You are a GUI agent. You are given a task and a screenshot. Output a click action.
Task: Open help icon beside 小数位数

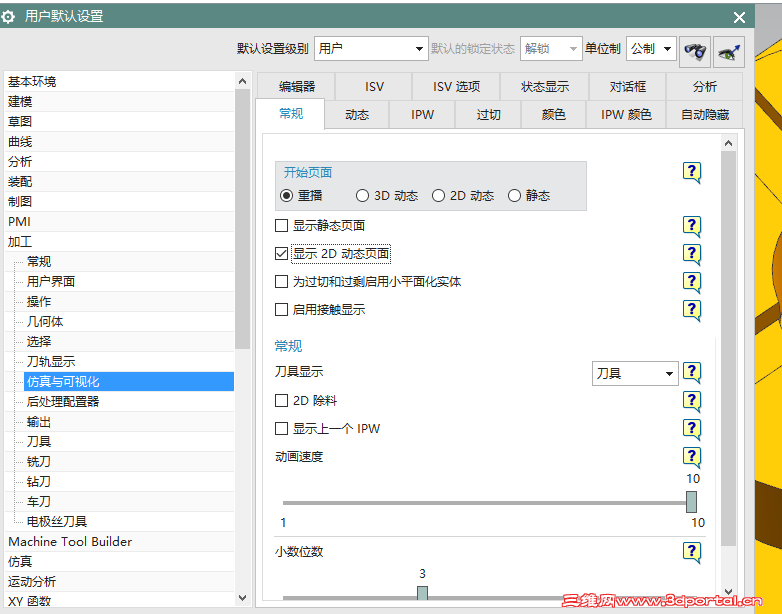pos(692,552)
